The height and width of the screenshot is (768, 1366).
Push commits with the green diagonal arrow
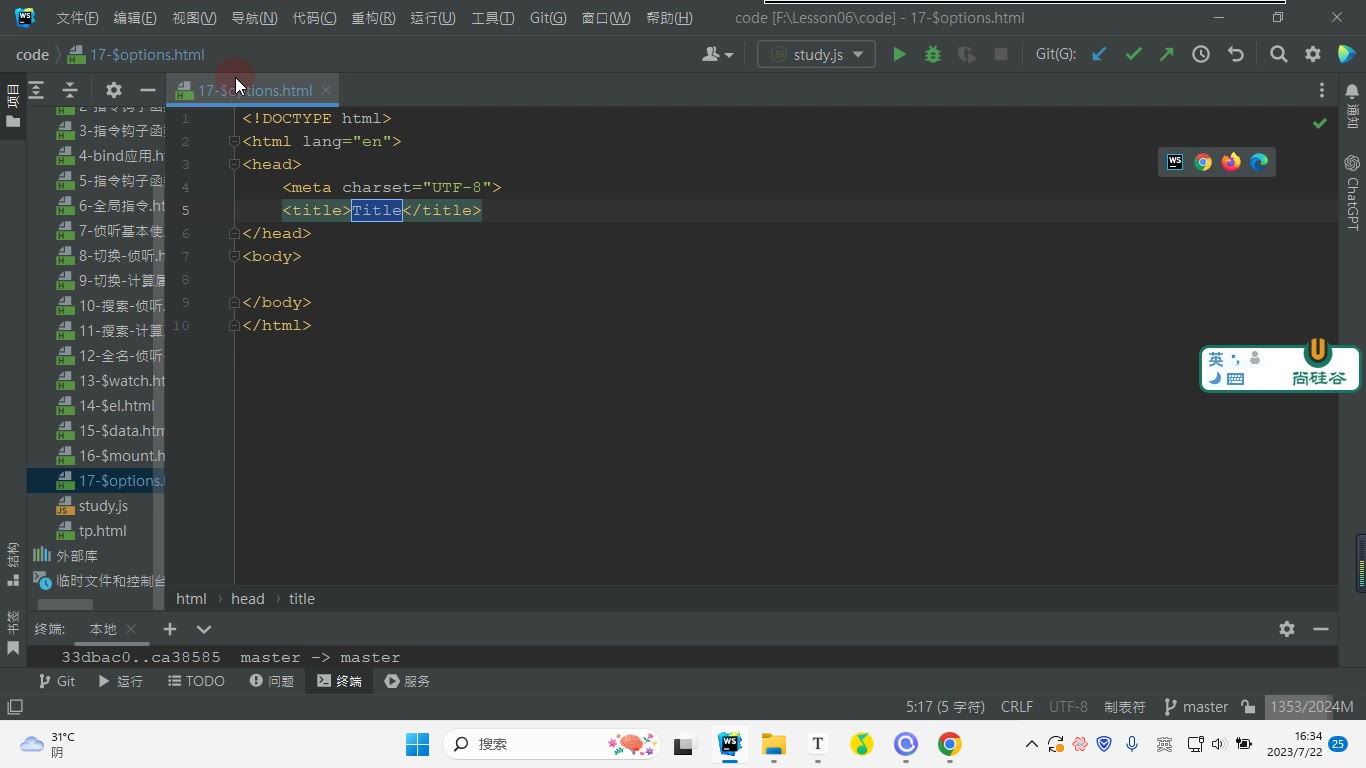[x=1167, y=55]
